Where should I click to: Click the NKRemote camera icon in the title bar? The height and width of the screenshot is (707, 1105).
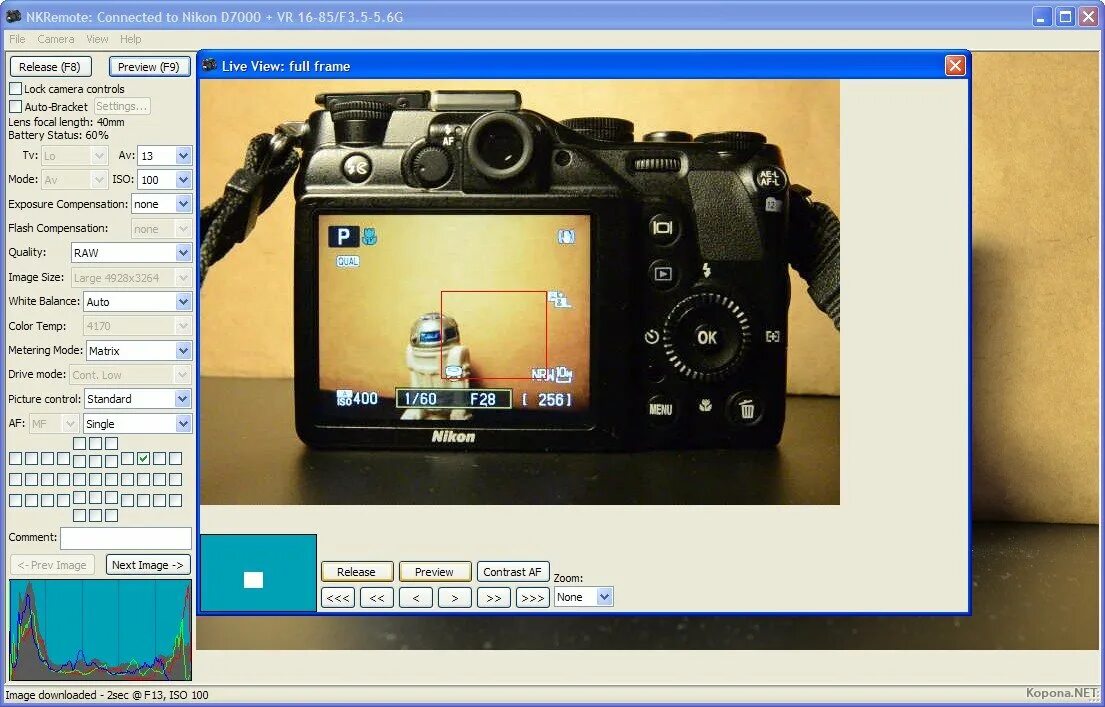click(x=12, y=16)
